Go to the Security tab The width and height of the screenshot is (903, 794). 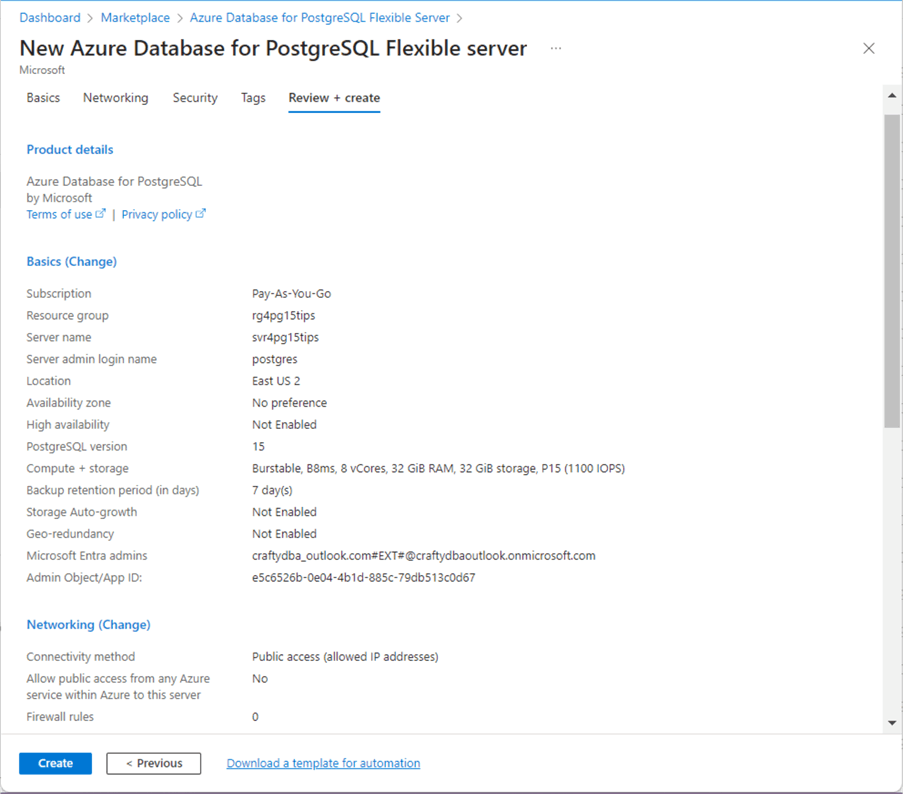[195, 98]
